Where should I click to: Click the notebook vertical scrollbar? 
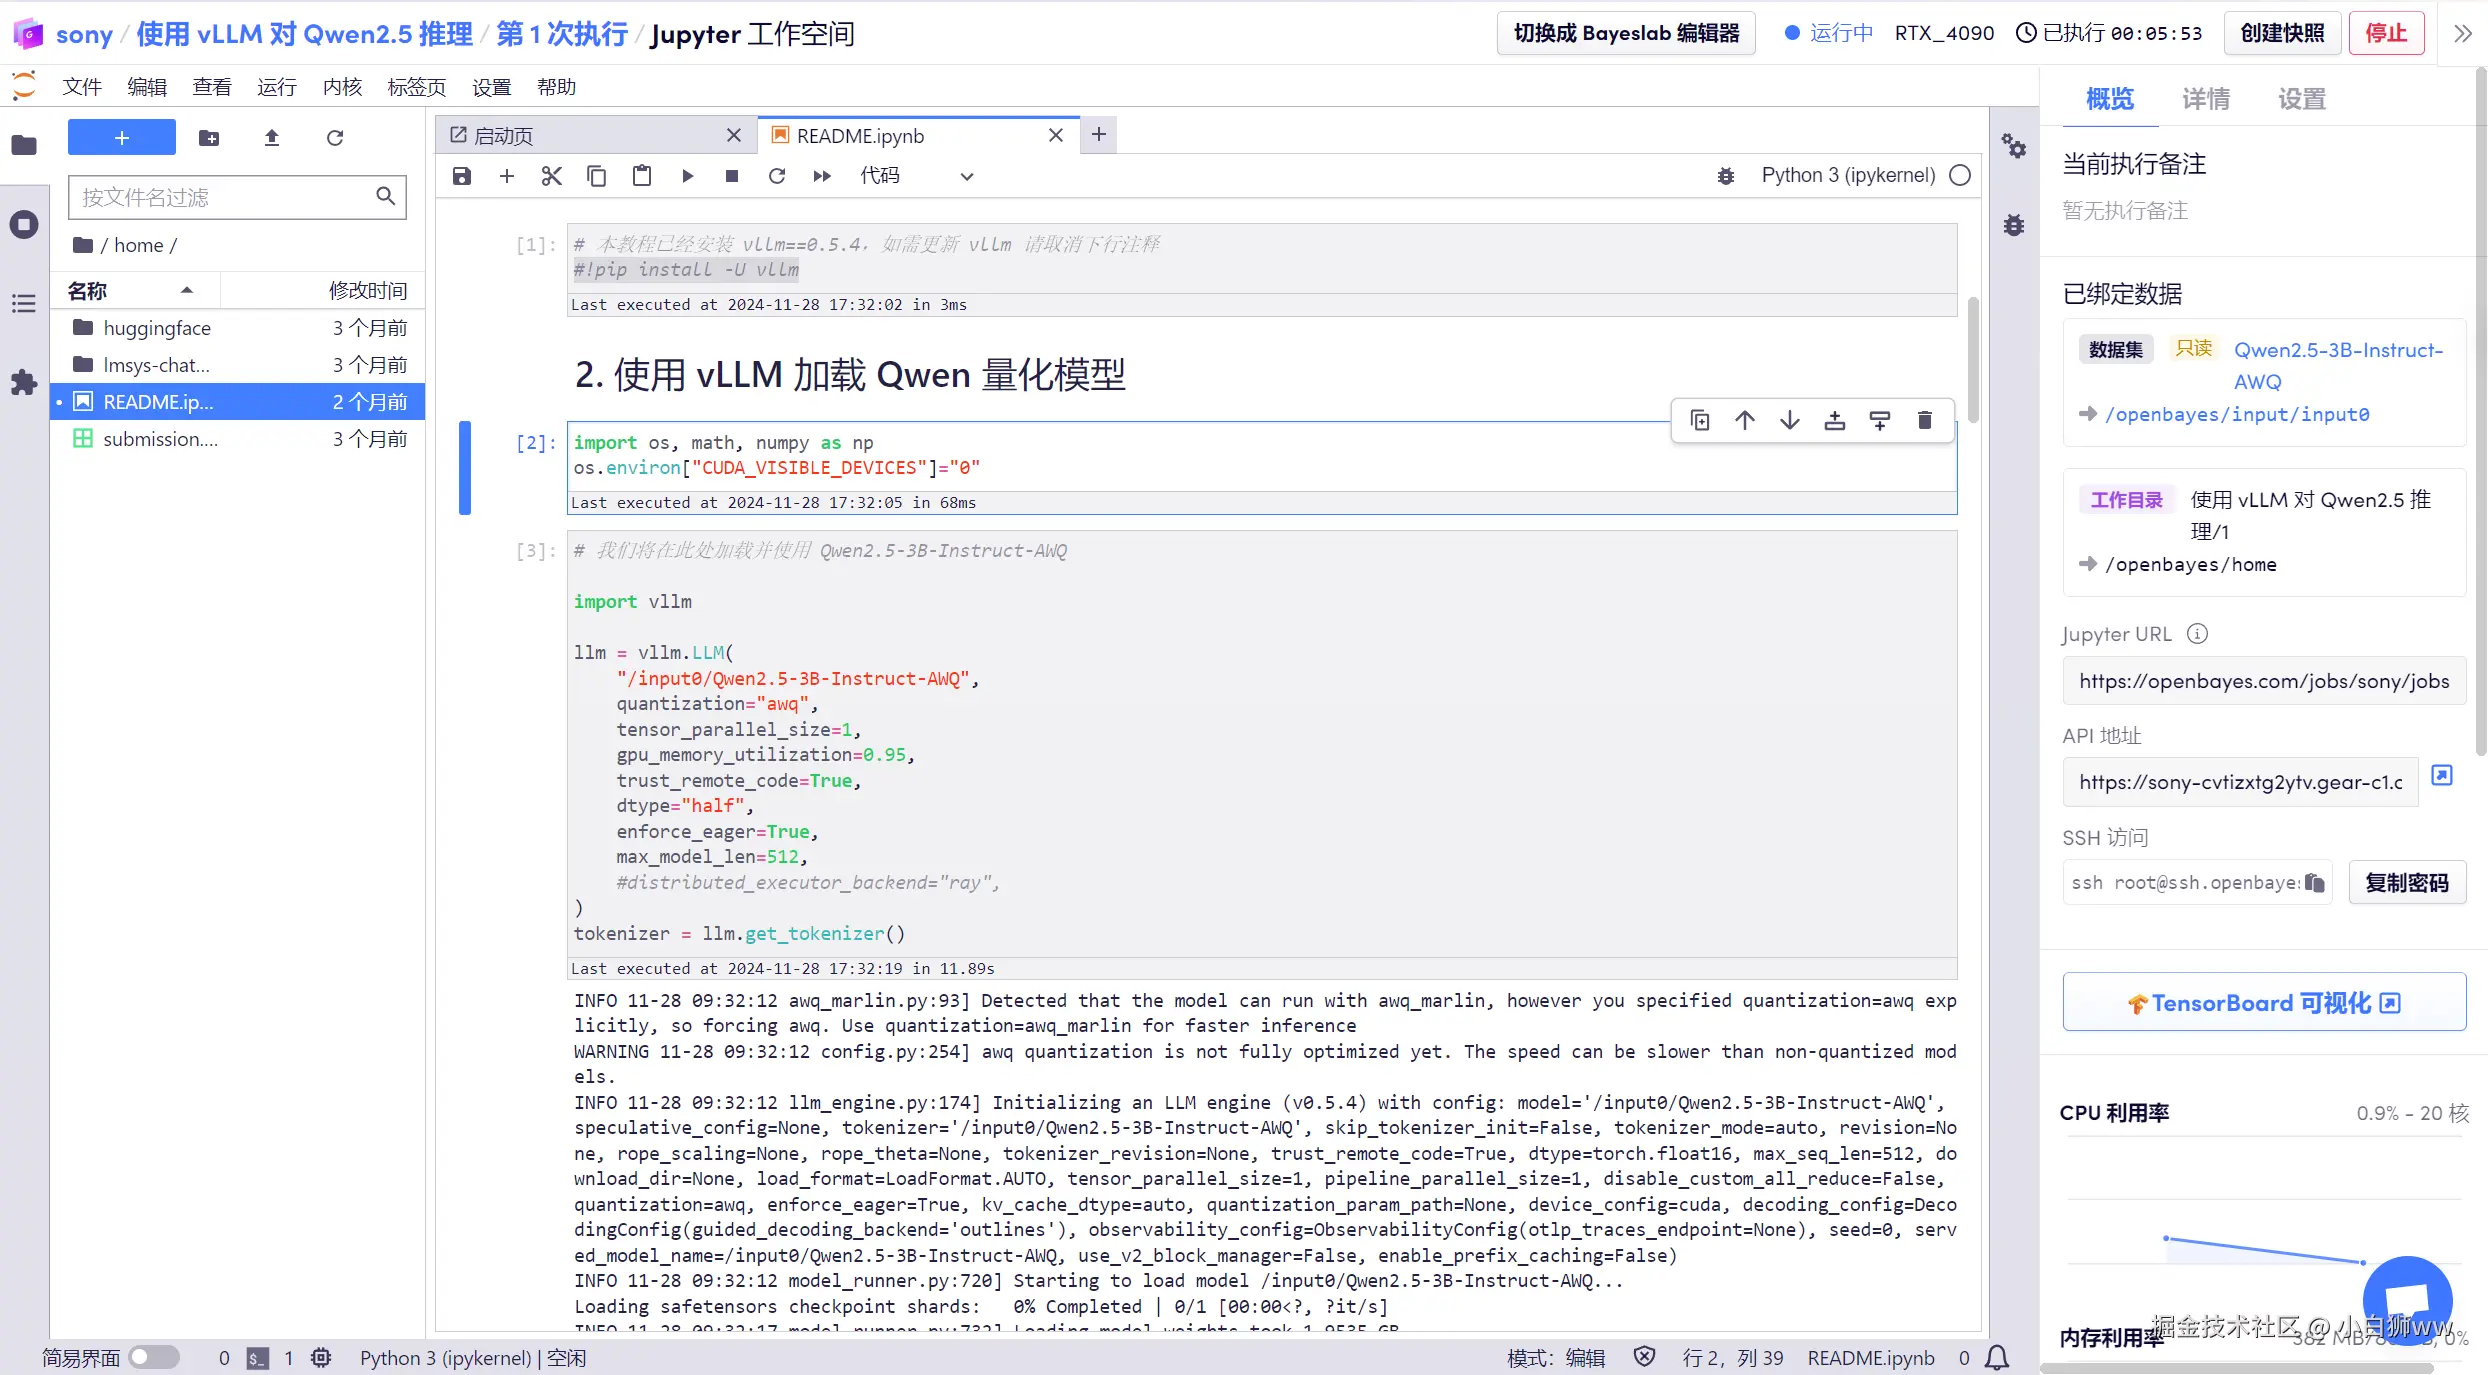coord(1972,360)
